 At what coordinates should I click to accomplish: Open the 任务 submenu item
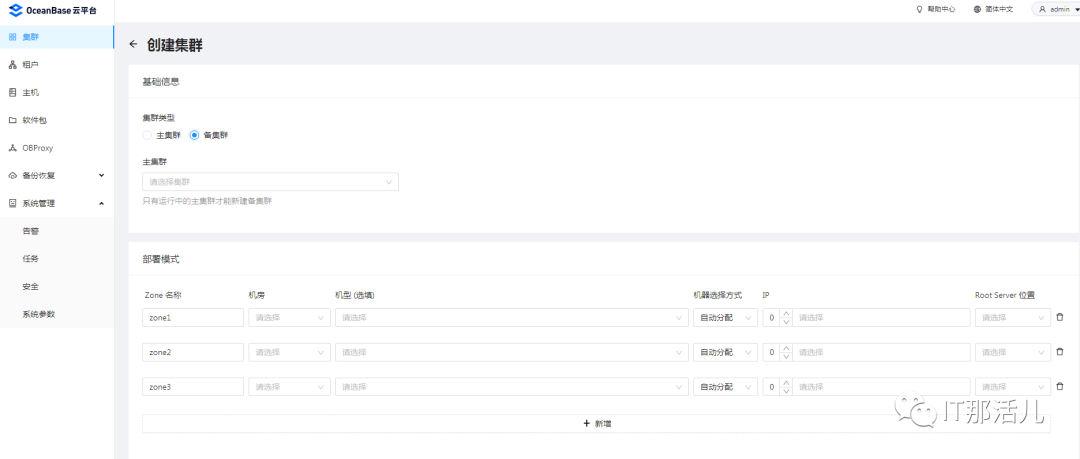tap(56, 258)
